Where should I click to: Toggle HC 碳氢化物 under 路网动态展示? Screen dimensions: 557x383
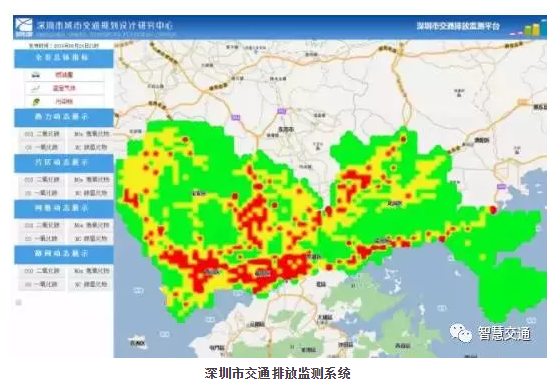point(91,285)
